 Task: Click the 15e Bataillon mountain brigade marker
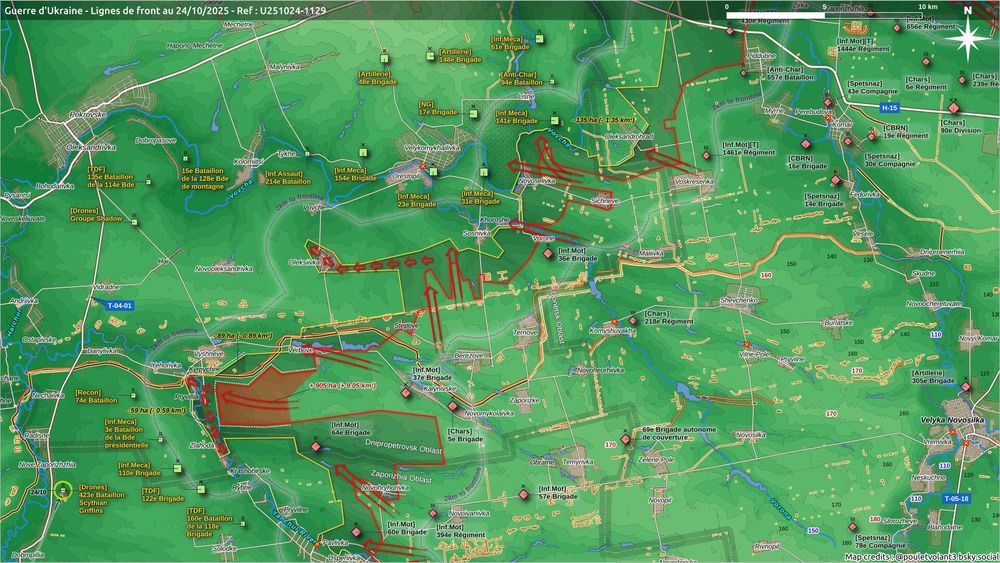(x=186, y=158)
